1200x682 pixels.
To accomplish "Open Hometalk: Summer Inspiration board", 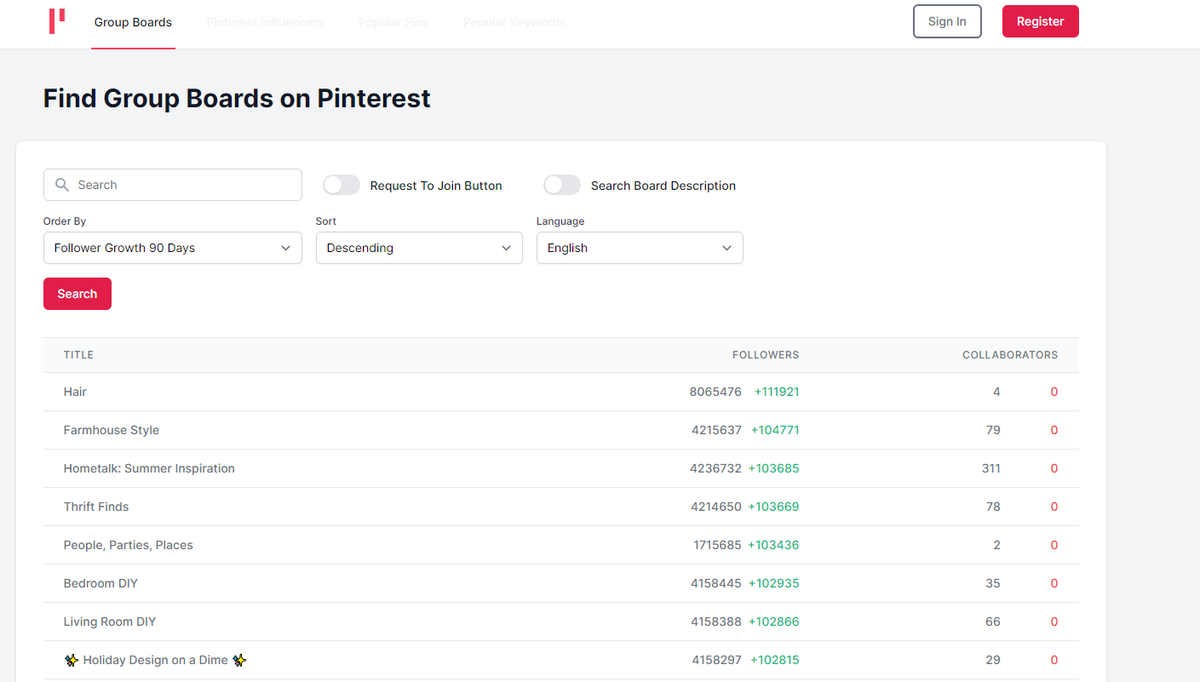I will 149,467.
